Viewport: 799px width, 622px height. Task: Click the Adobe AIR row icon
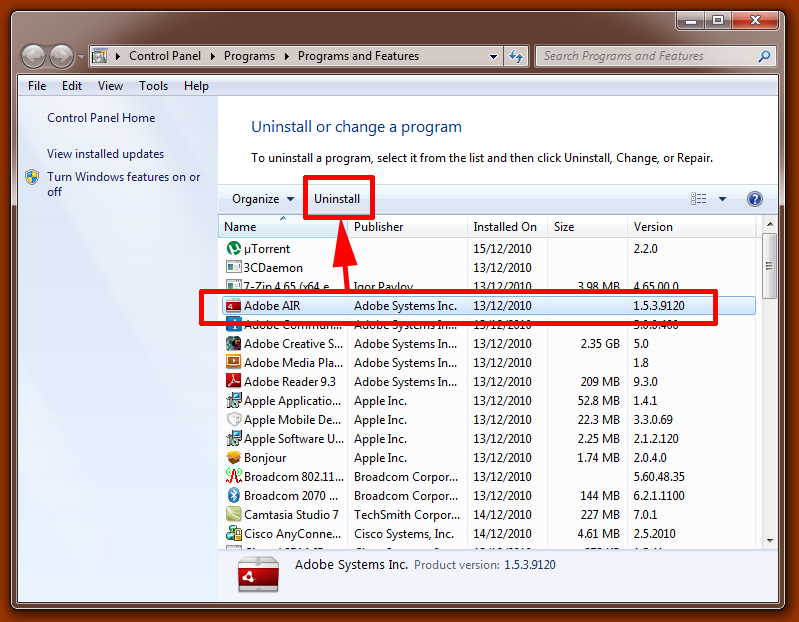click(x=233, y=306)
